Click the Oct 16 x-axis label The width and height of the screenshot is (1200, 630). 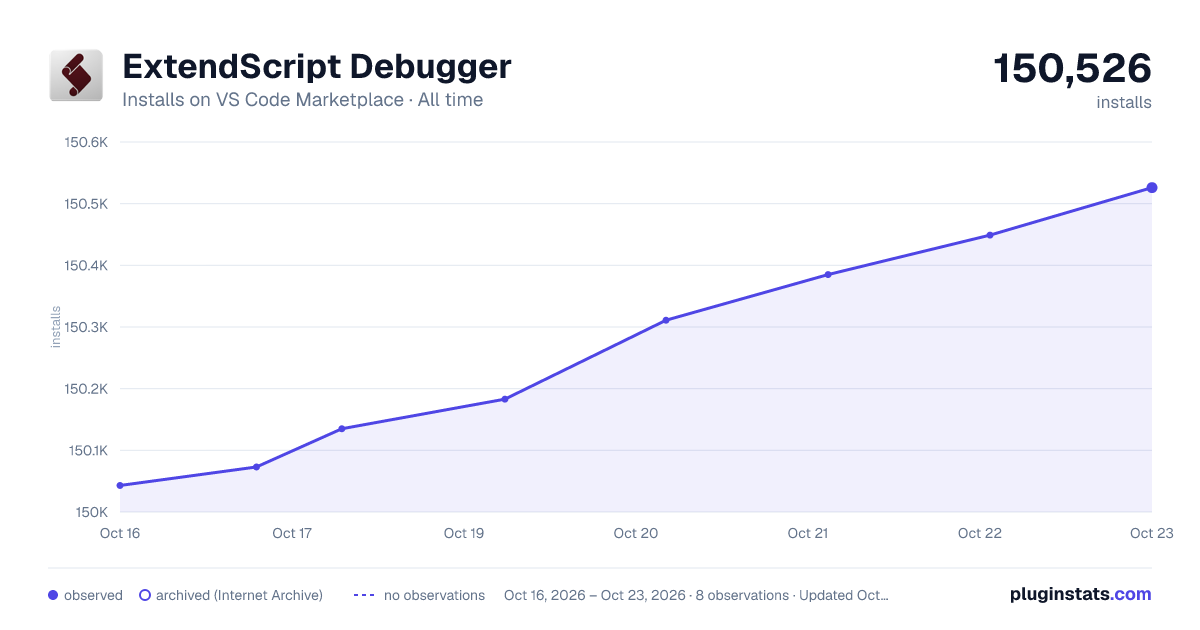pyautogui.click(x=120, y=533)
